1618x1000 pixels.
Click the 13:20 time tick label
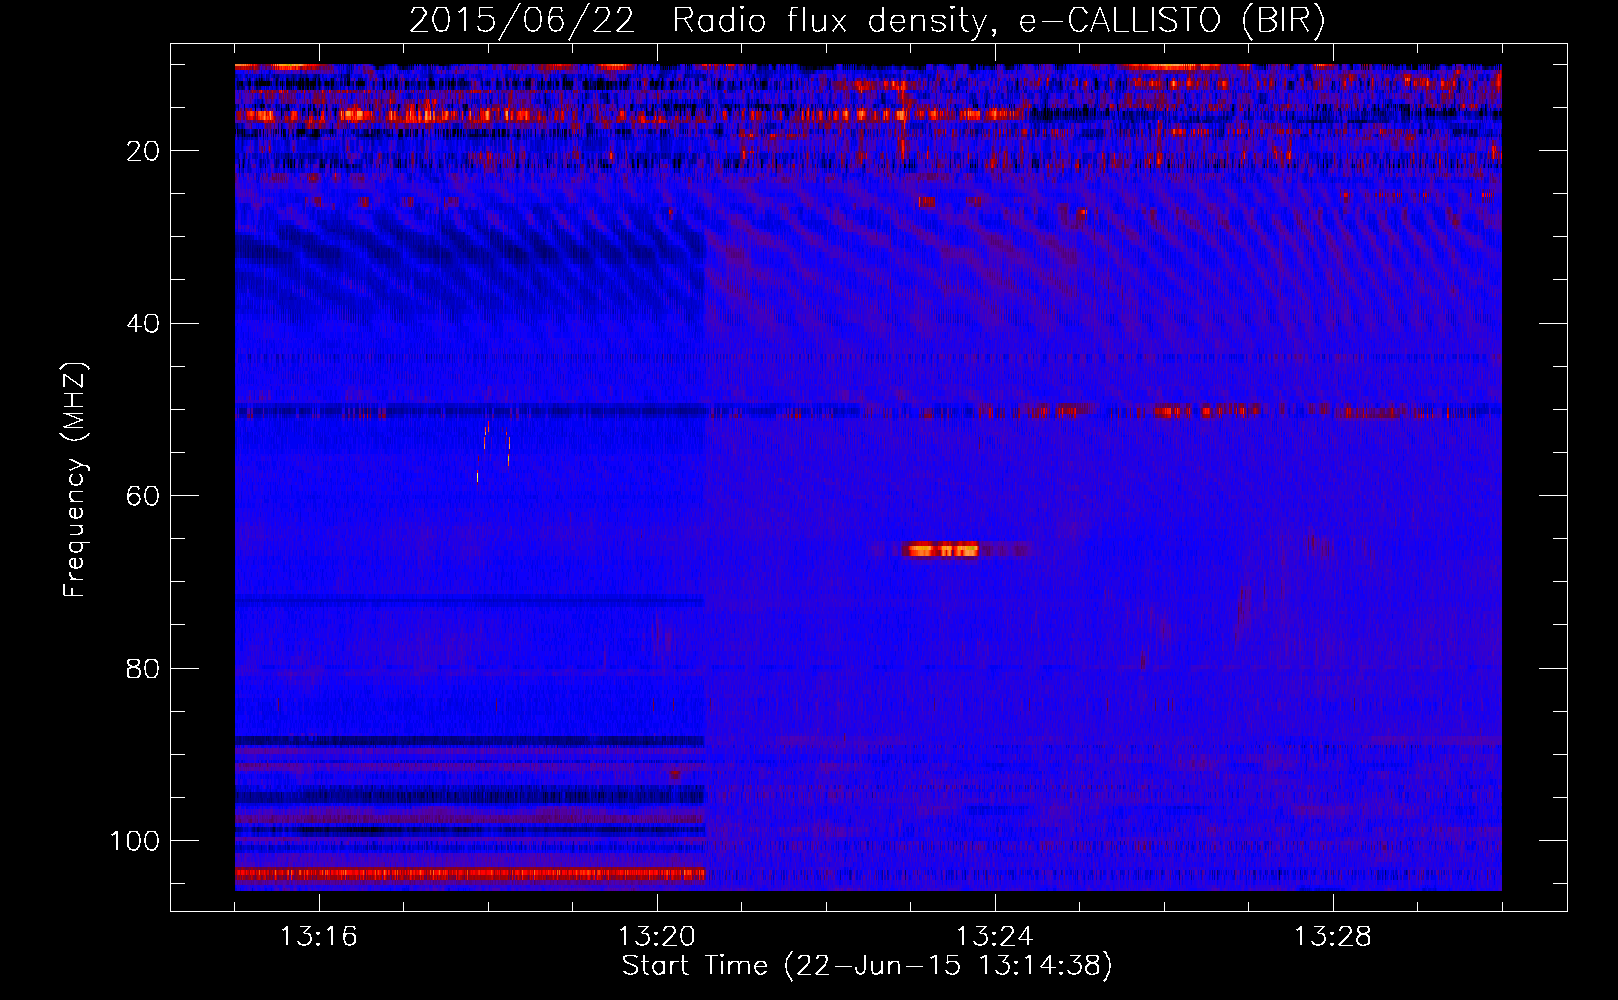(656, 937)
